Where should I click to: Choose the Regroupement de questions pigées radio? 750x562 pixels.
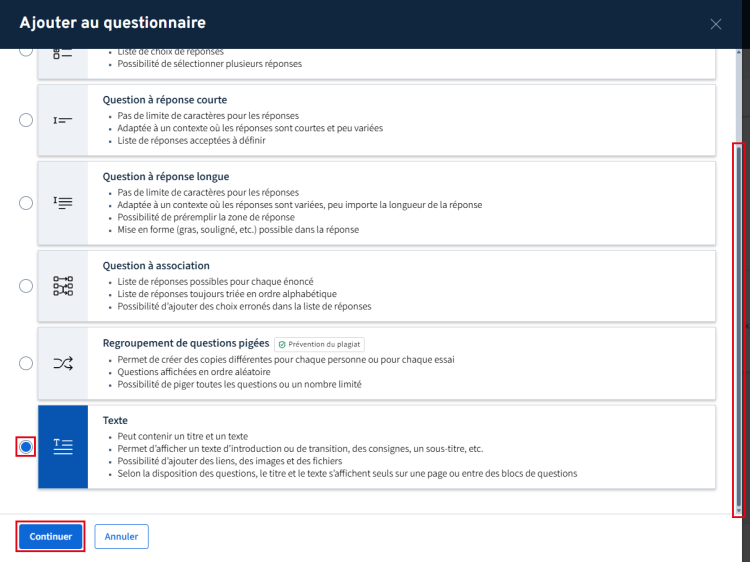(x=26, y=363)
